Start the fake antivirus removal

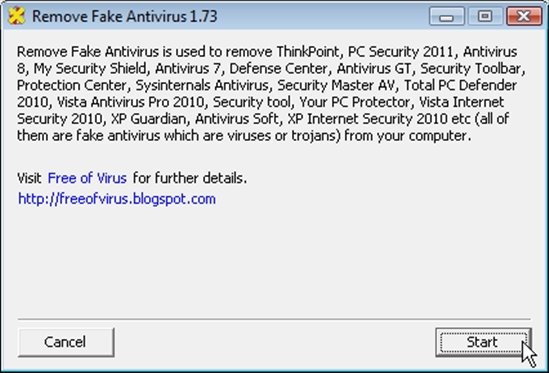483,342
